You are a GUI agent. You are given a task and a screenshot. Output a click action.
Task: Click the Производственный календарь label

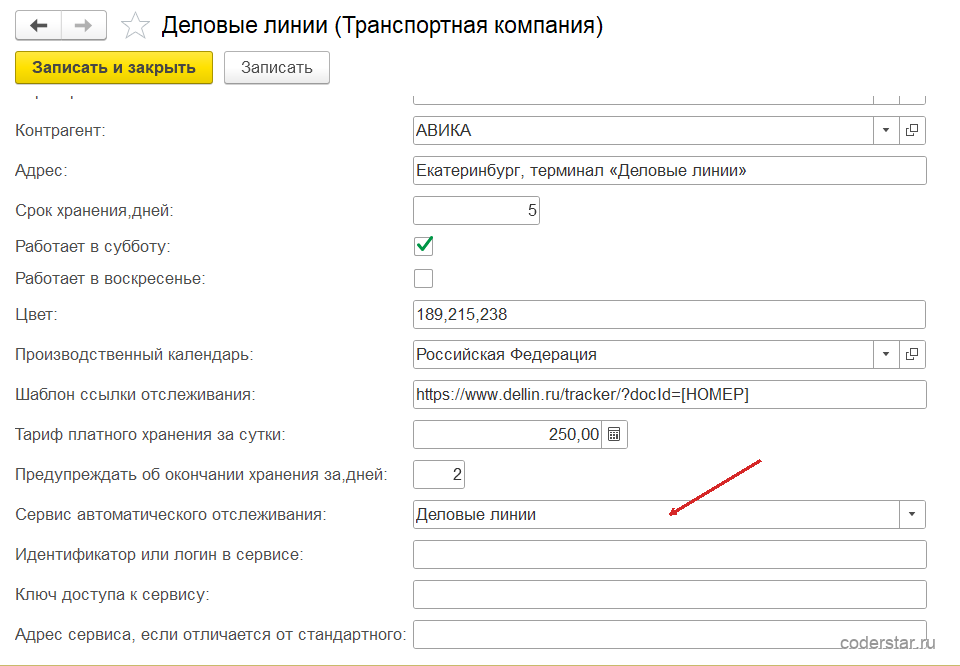point(134,354)
